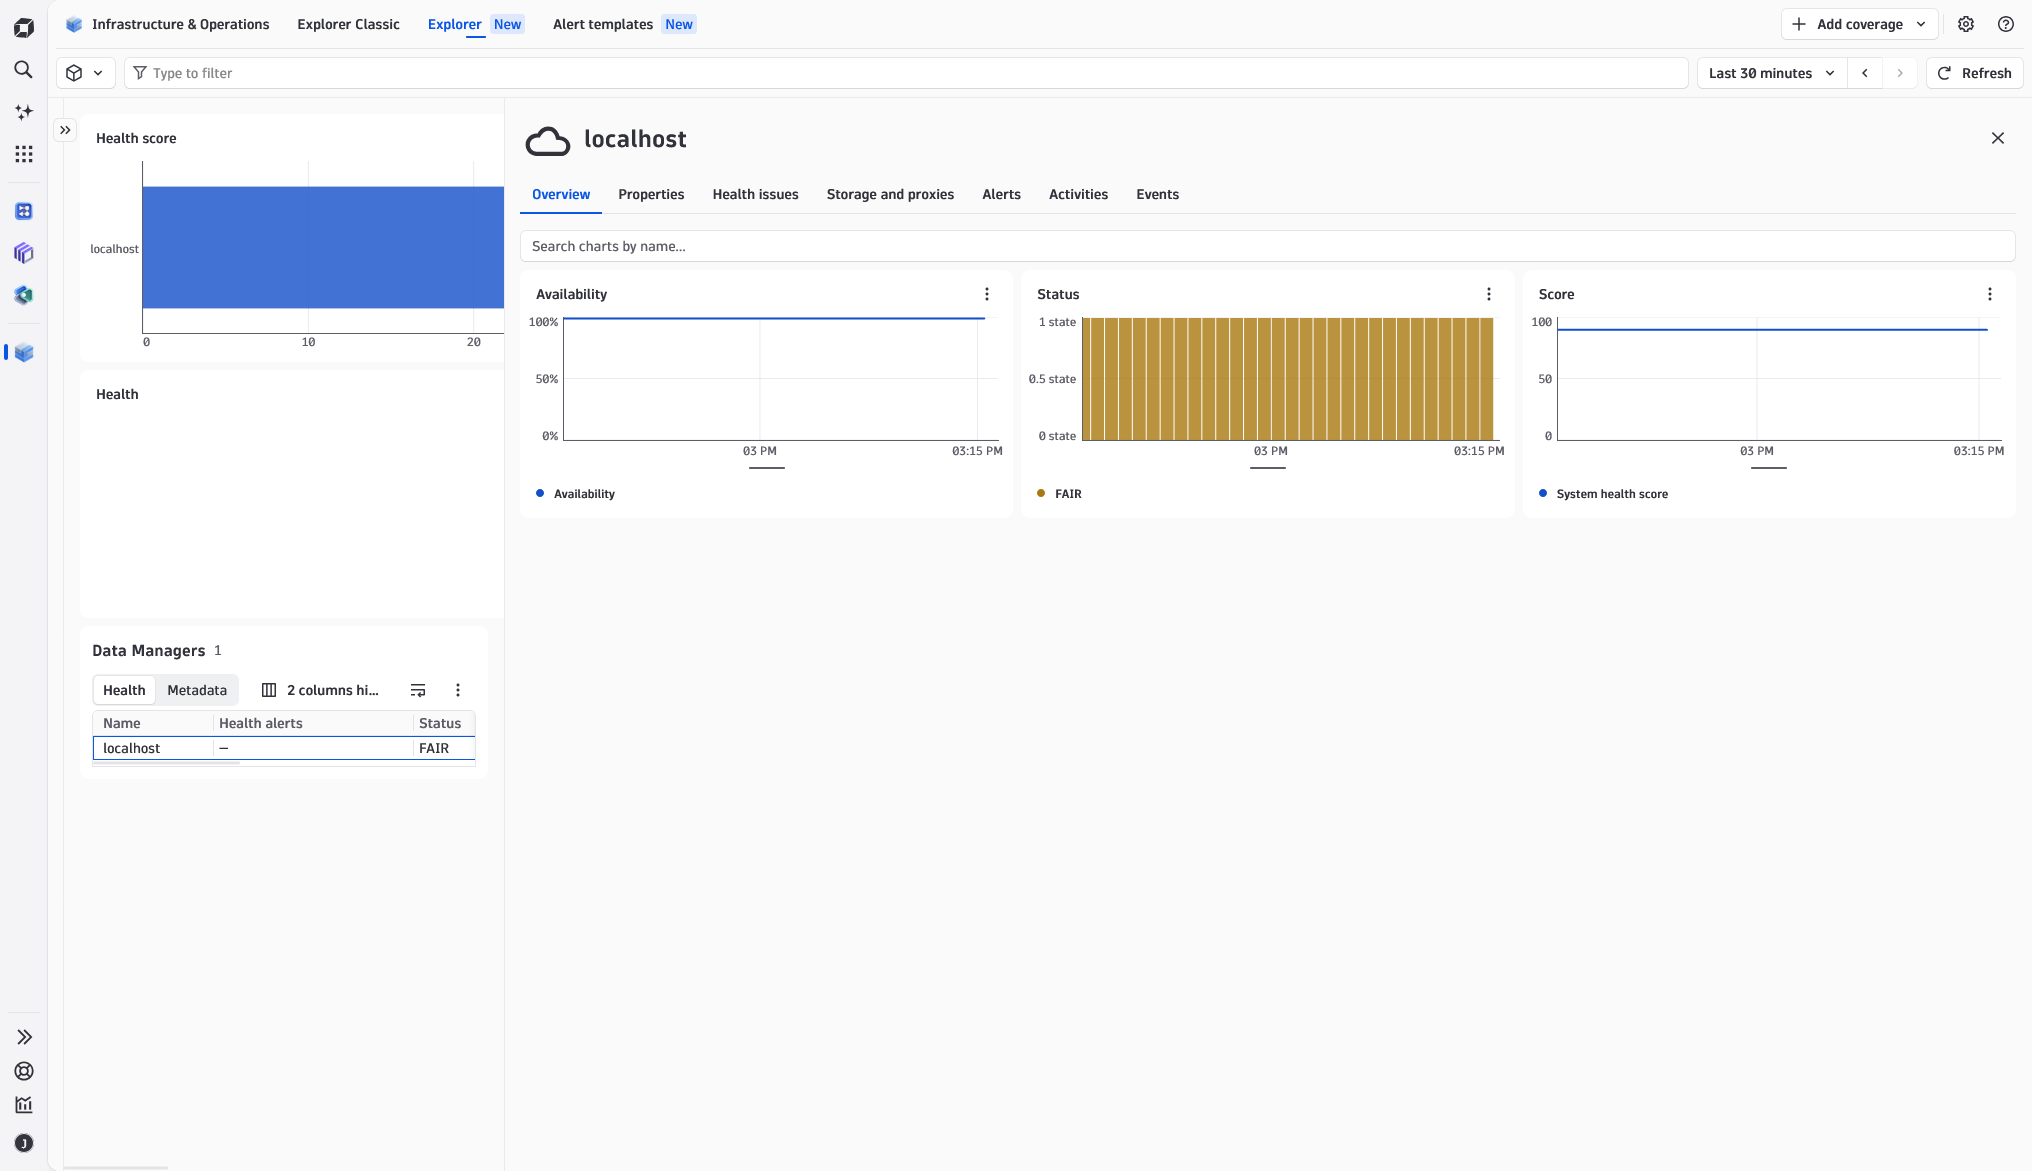Switch to the Health issues tab

click(x=755, y=194)
